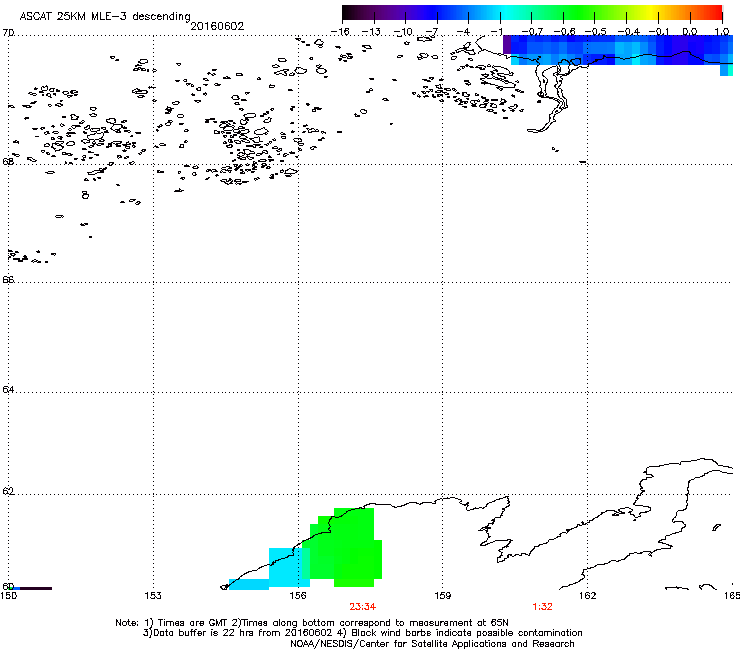Viewport: 740px width, 650px height.
Task: Click the -0.7 color scale label
Action: pyautogui.click(x=532, y=32)
